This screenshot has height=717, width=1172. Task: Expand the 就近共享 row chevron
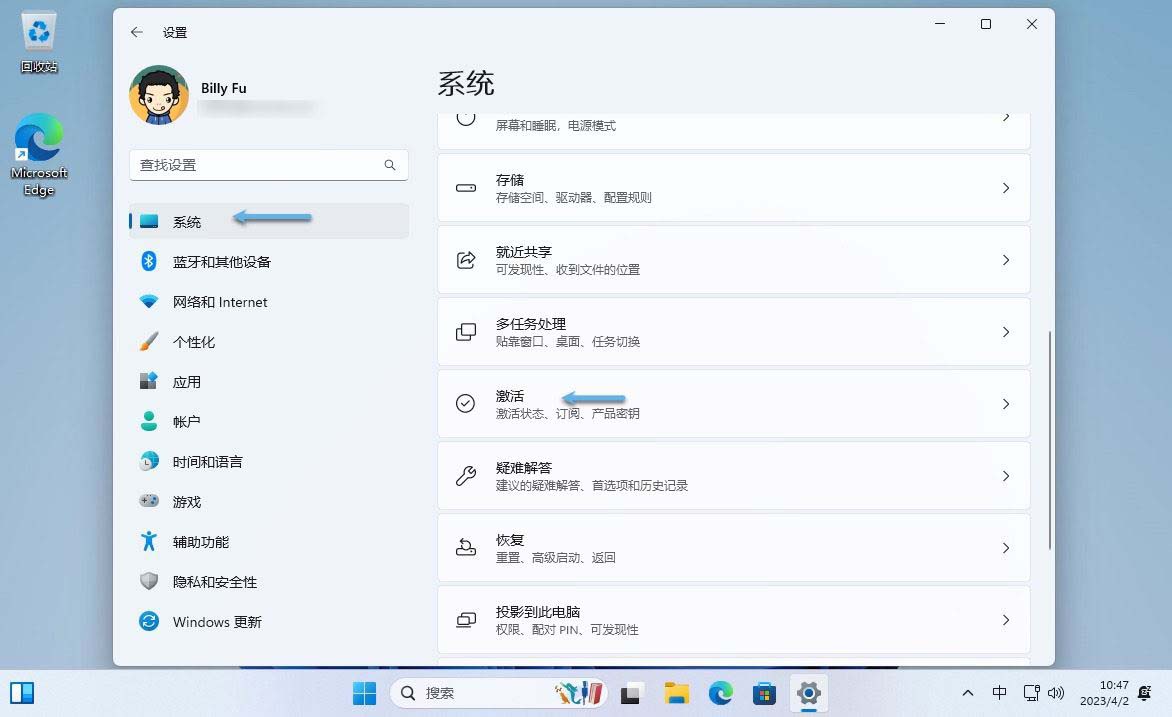[1006, 260]
